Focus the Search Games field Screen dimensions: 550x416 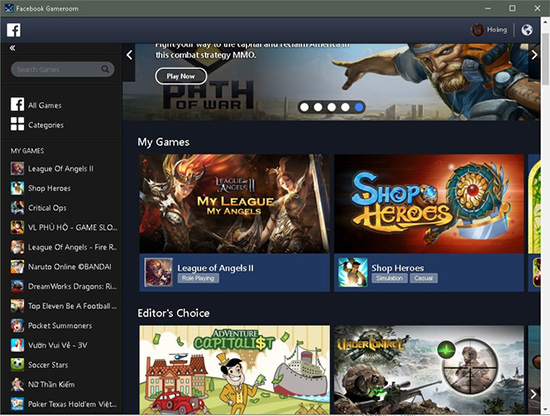pos(62,69)
